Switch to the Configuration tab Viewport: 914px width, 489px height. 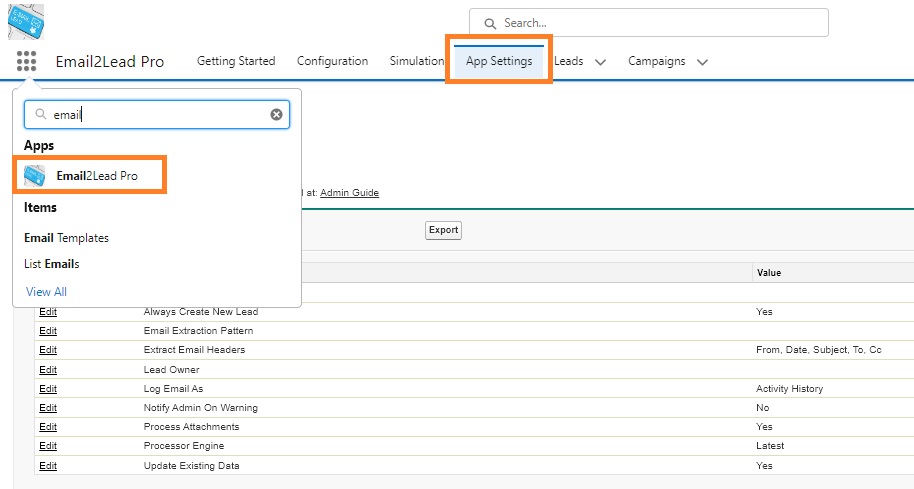pyautogui.click(x=332, y=61)
